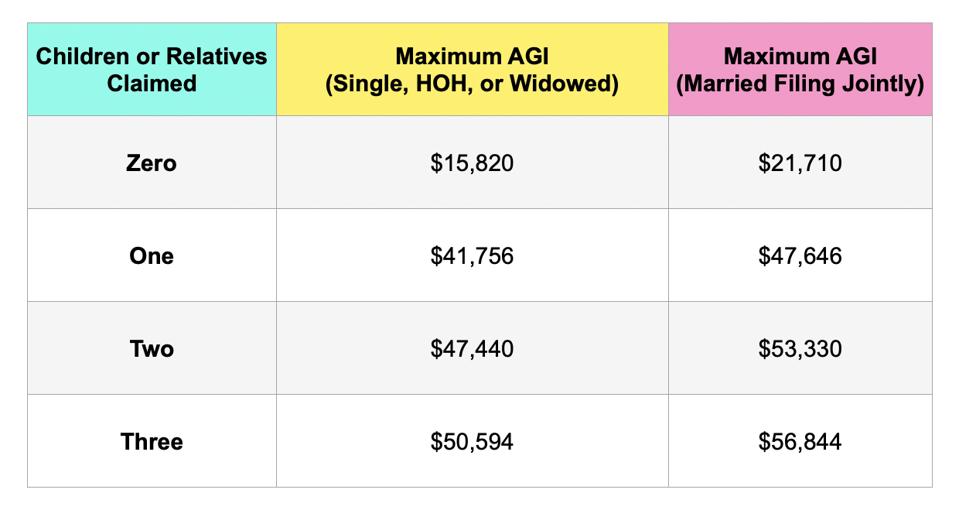Select the "Two" row label

click(x=152, y=349)
